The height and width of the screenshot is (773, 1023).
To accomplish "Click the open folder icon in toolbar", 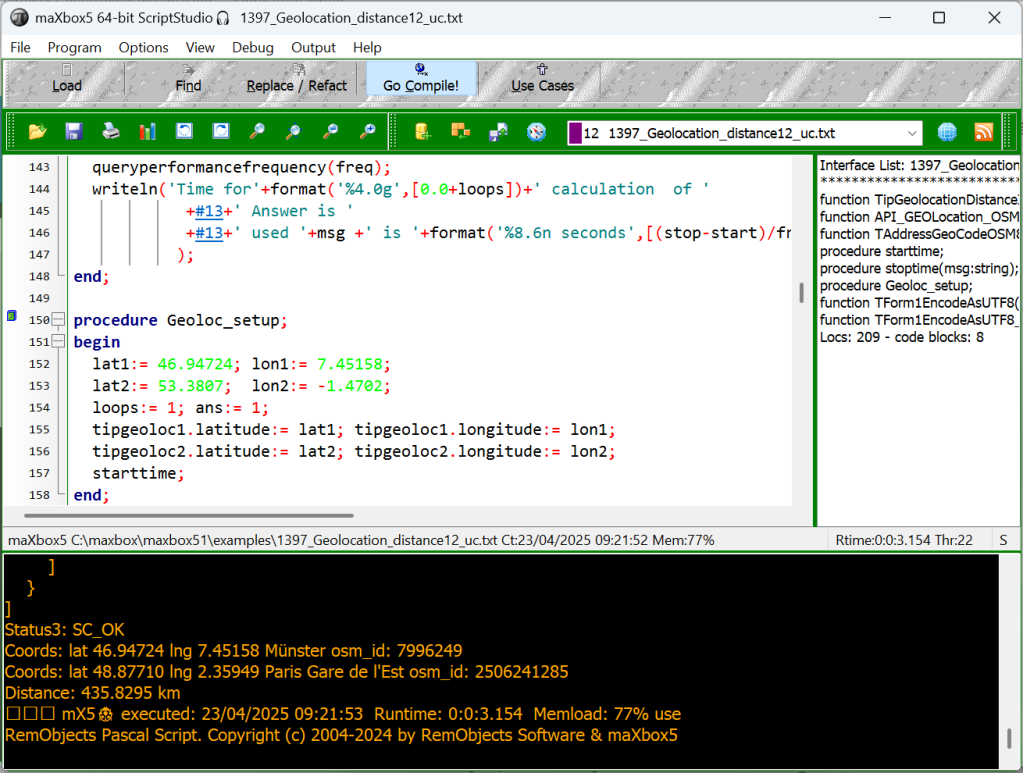I will [37, 132].
